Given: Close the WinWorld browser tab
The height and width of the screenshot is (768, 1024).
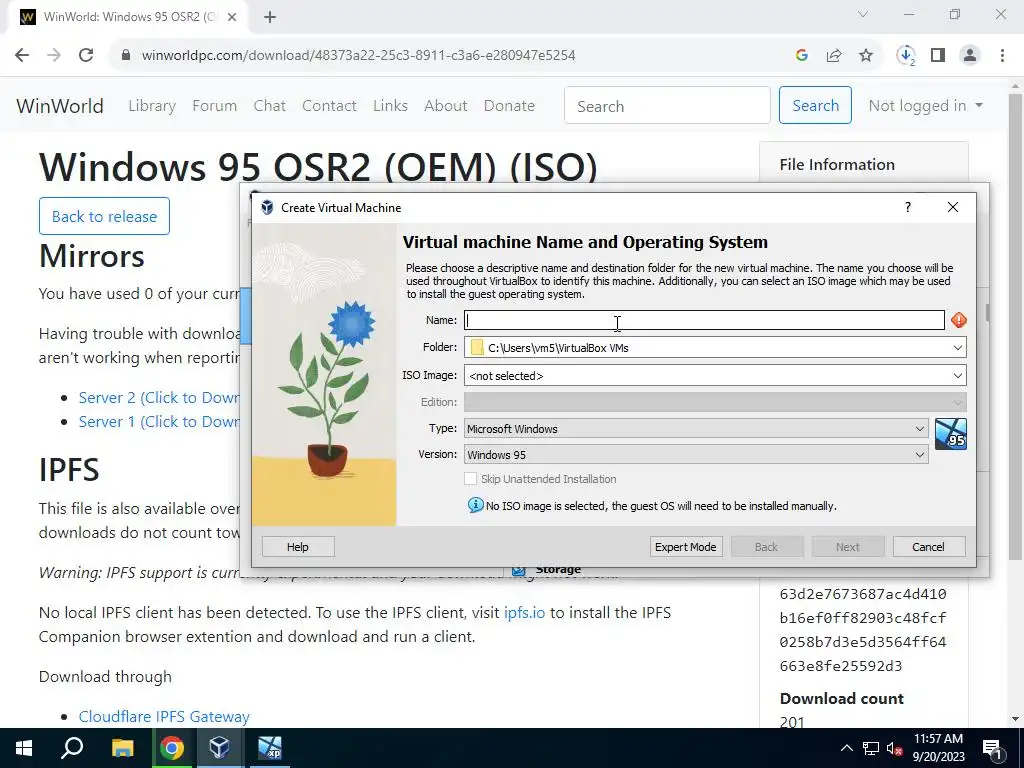Looking at the screenshot, I should pyautogui.click(x=232, y=17).
